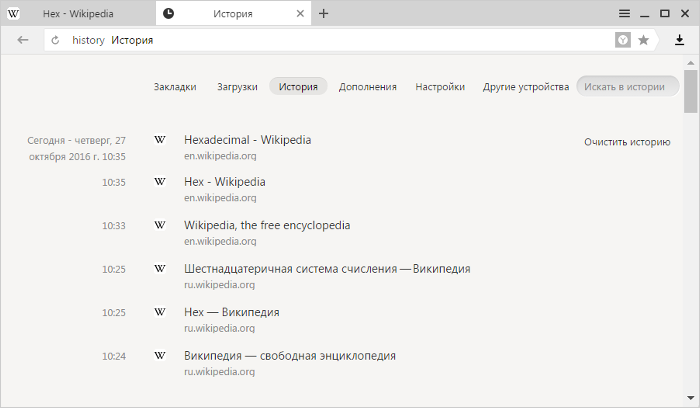Viewport: 700px width, 408px height.
Task: Open the browser hamburger menu
Action: click(x=624, y=13)
